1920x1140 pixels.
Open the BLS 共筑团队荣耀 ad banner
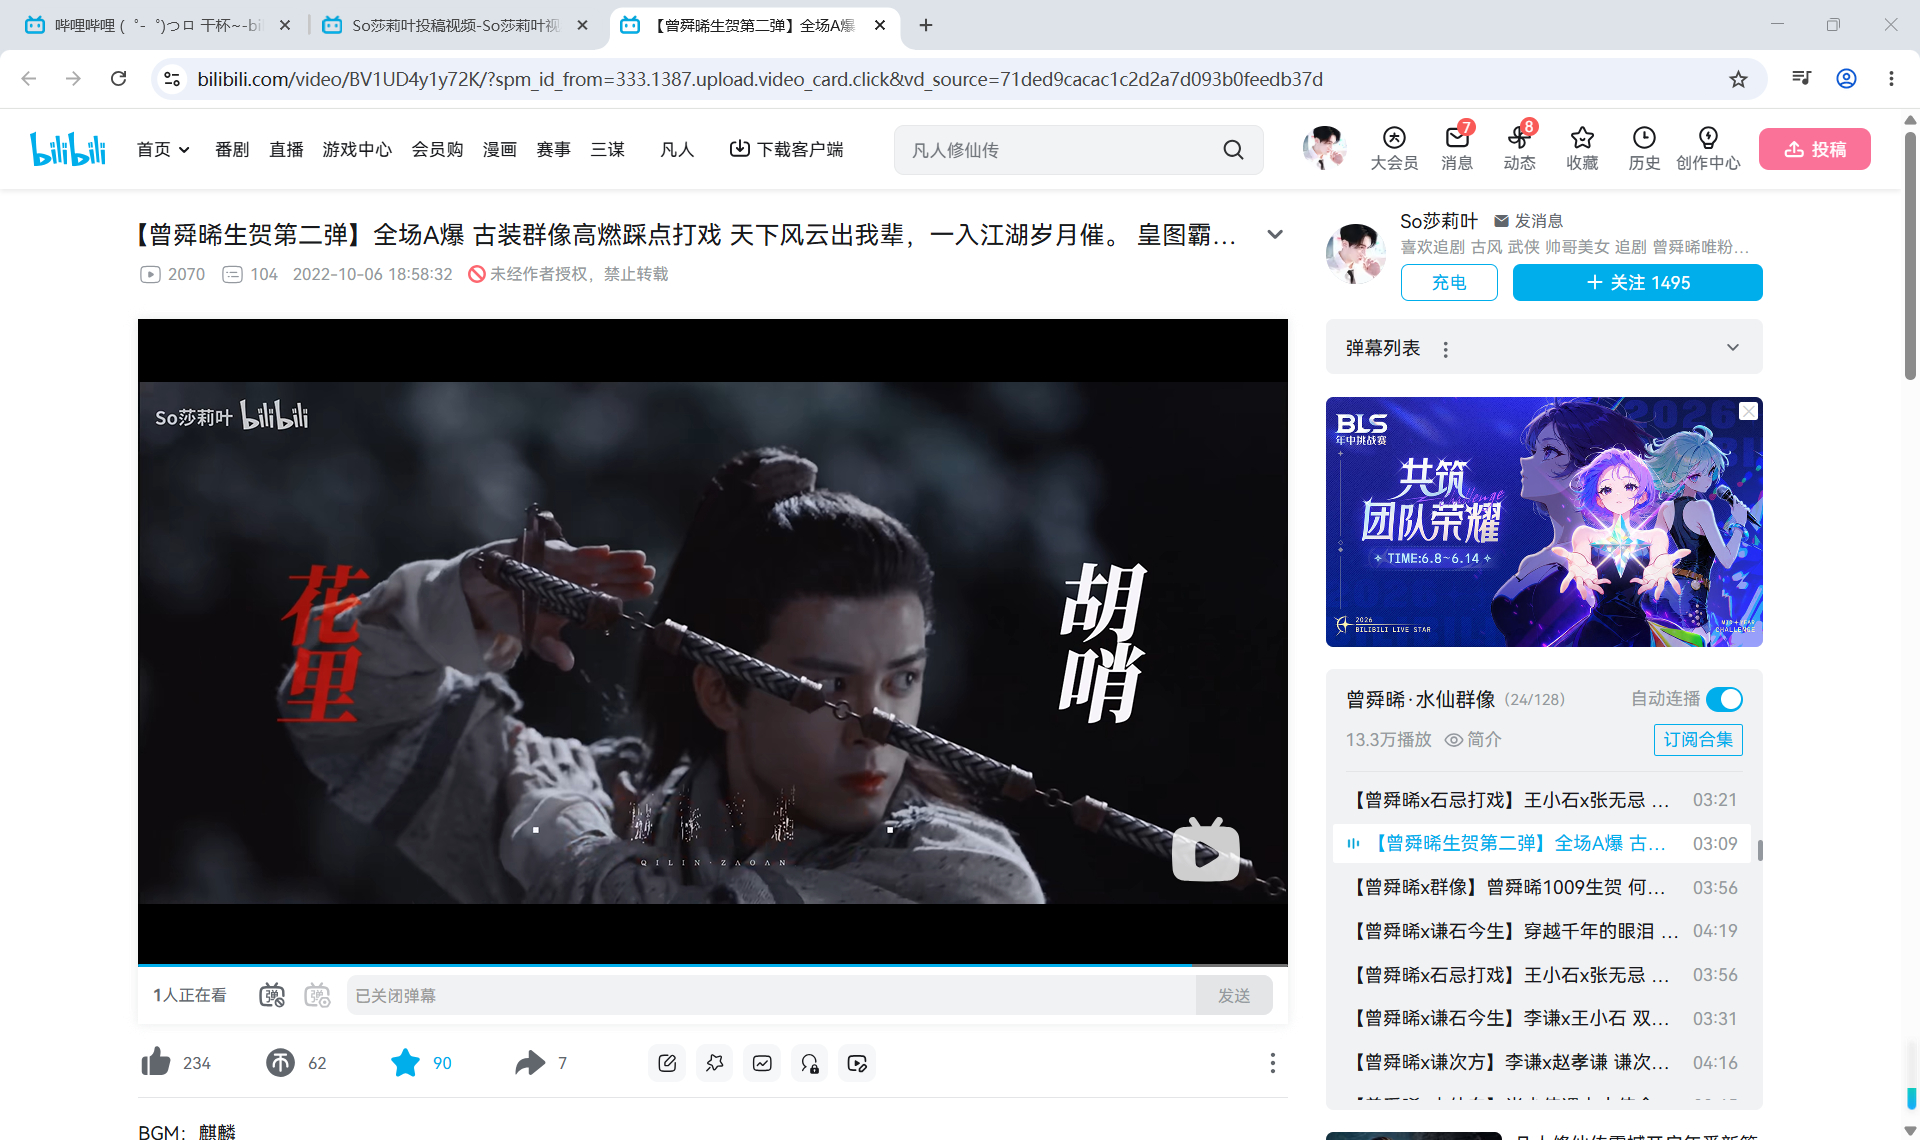pos(1544,522)
